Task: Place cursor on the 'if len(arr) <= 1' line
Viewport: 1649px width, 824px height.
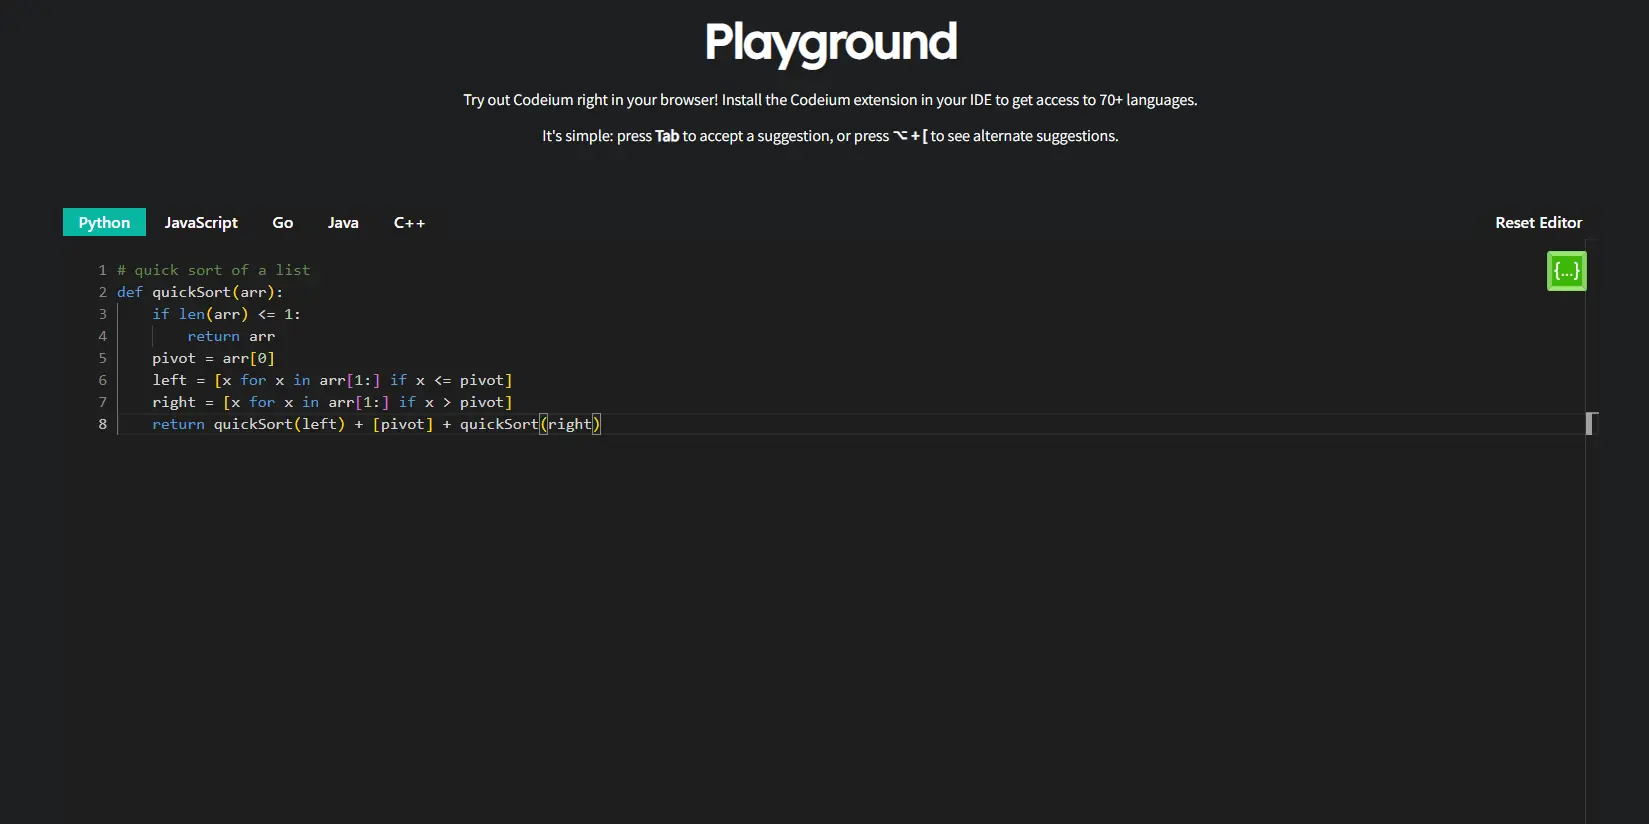Action: [x=226, y=314]
